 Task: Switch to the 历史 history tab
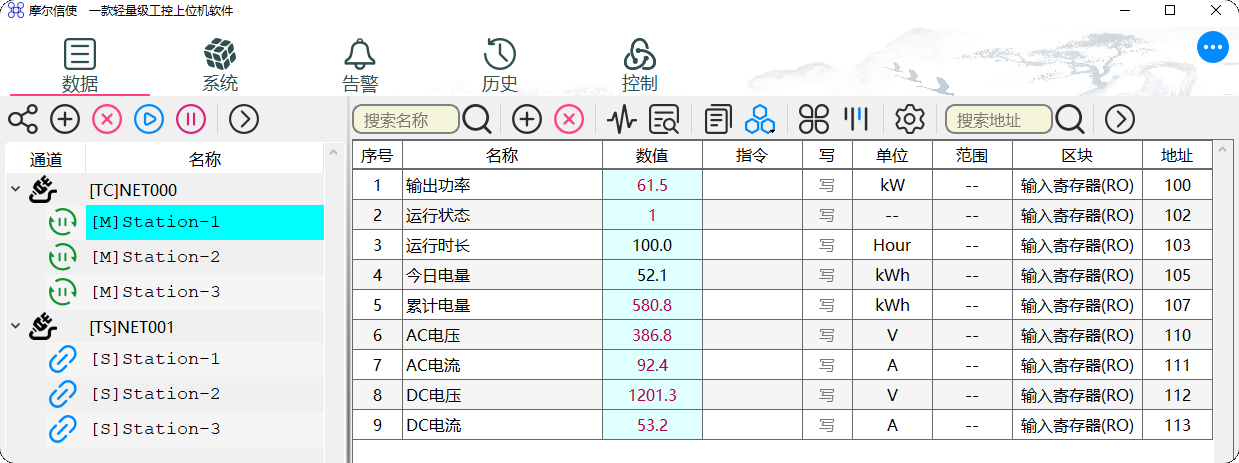pos(500,66)
